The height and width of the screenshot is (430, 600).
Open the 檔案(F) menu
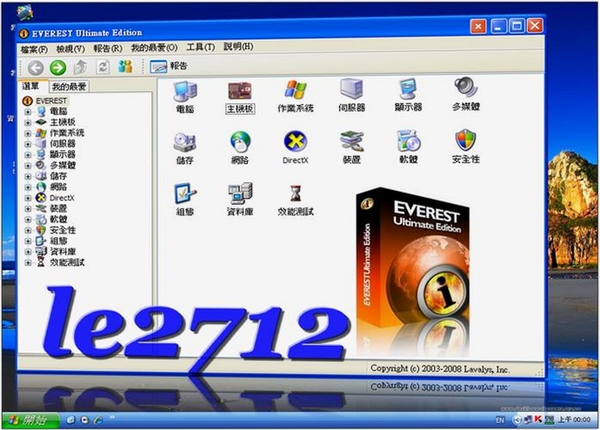point(34,50)
